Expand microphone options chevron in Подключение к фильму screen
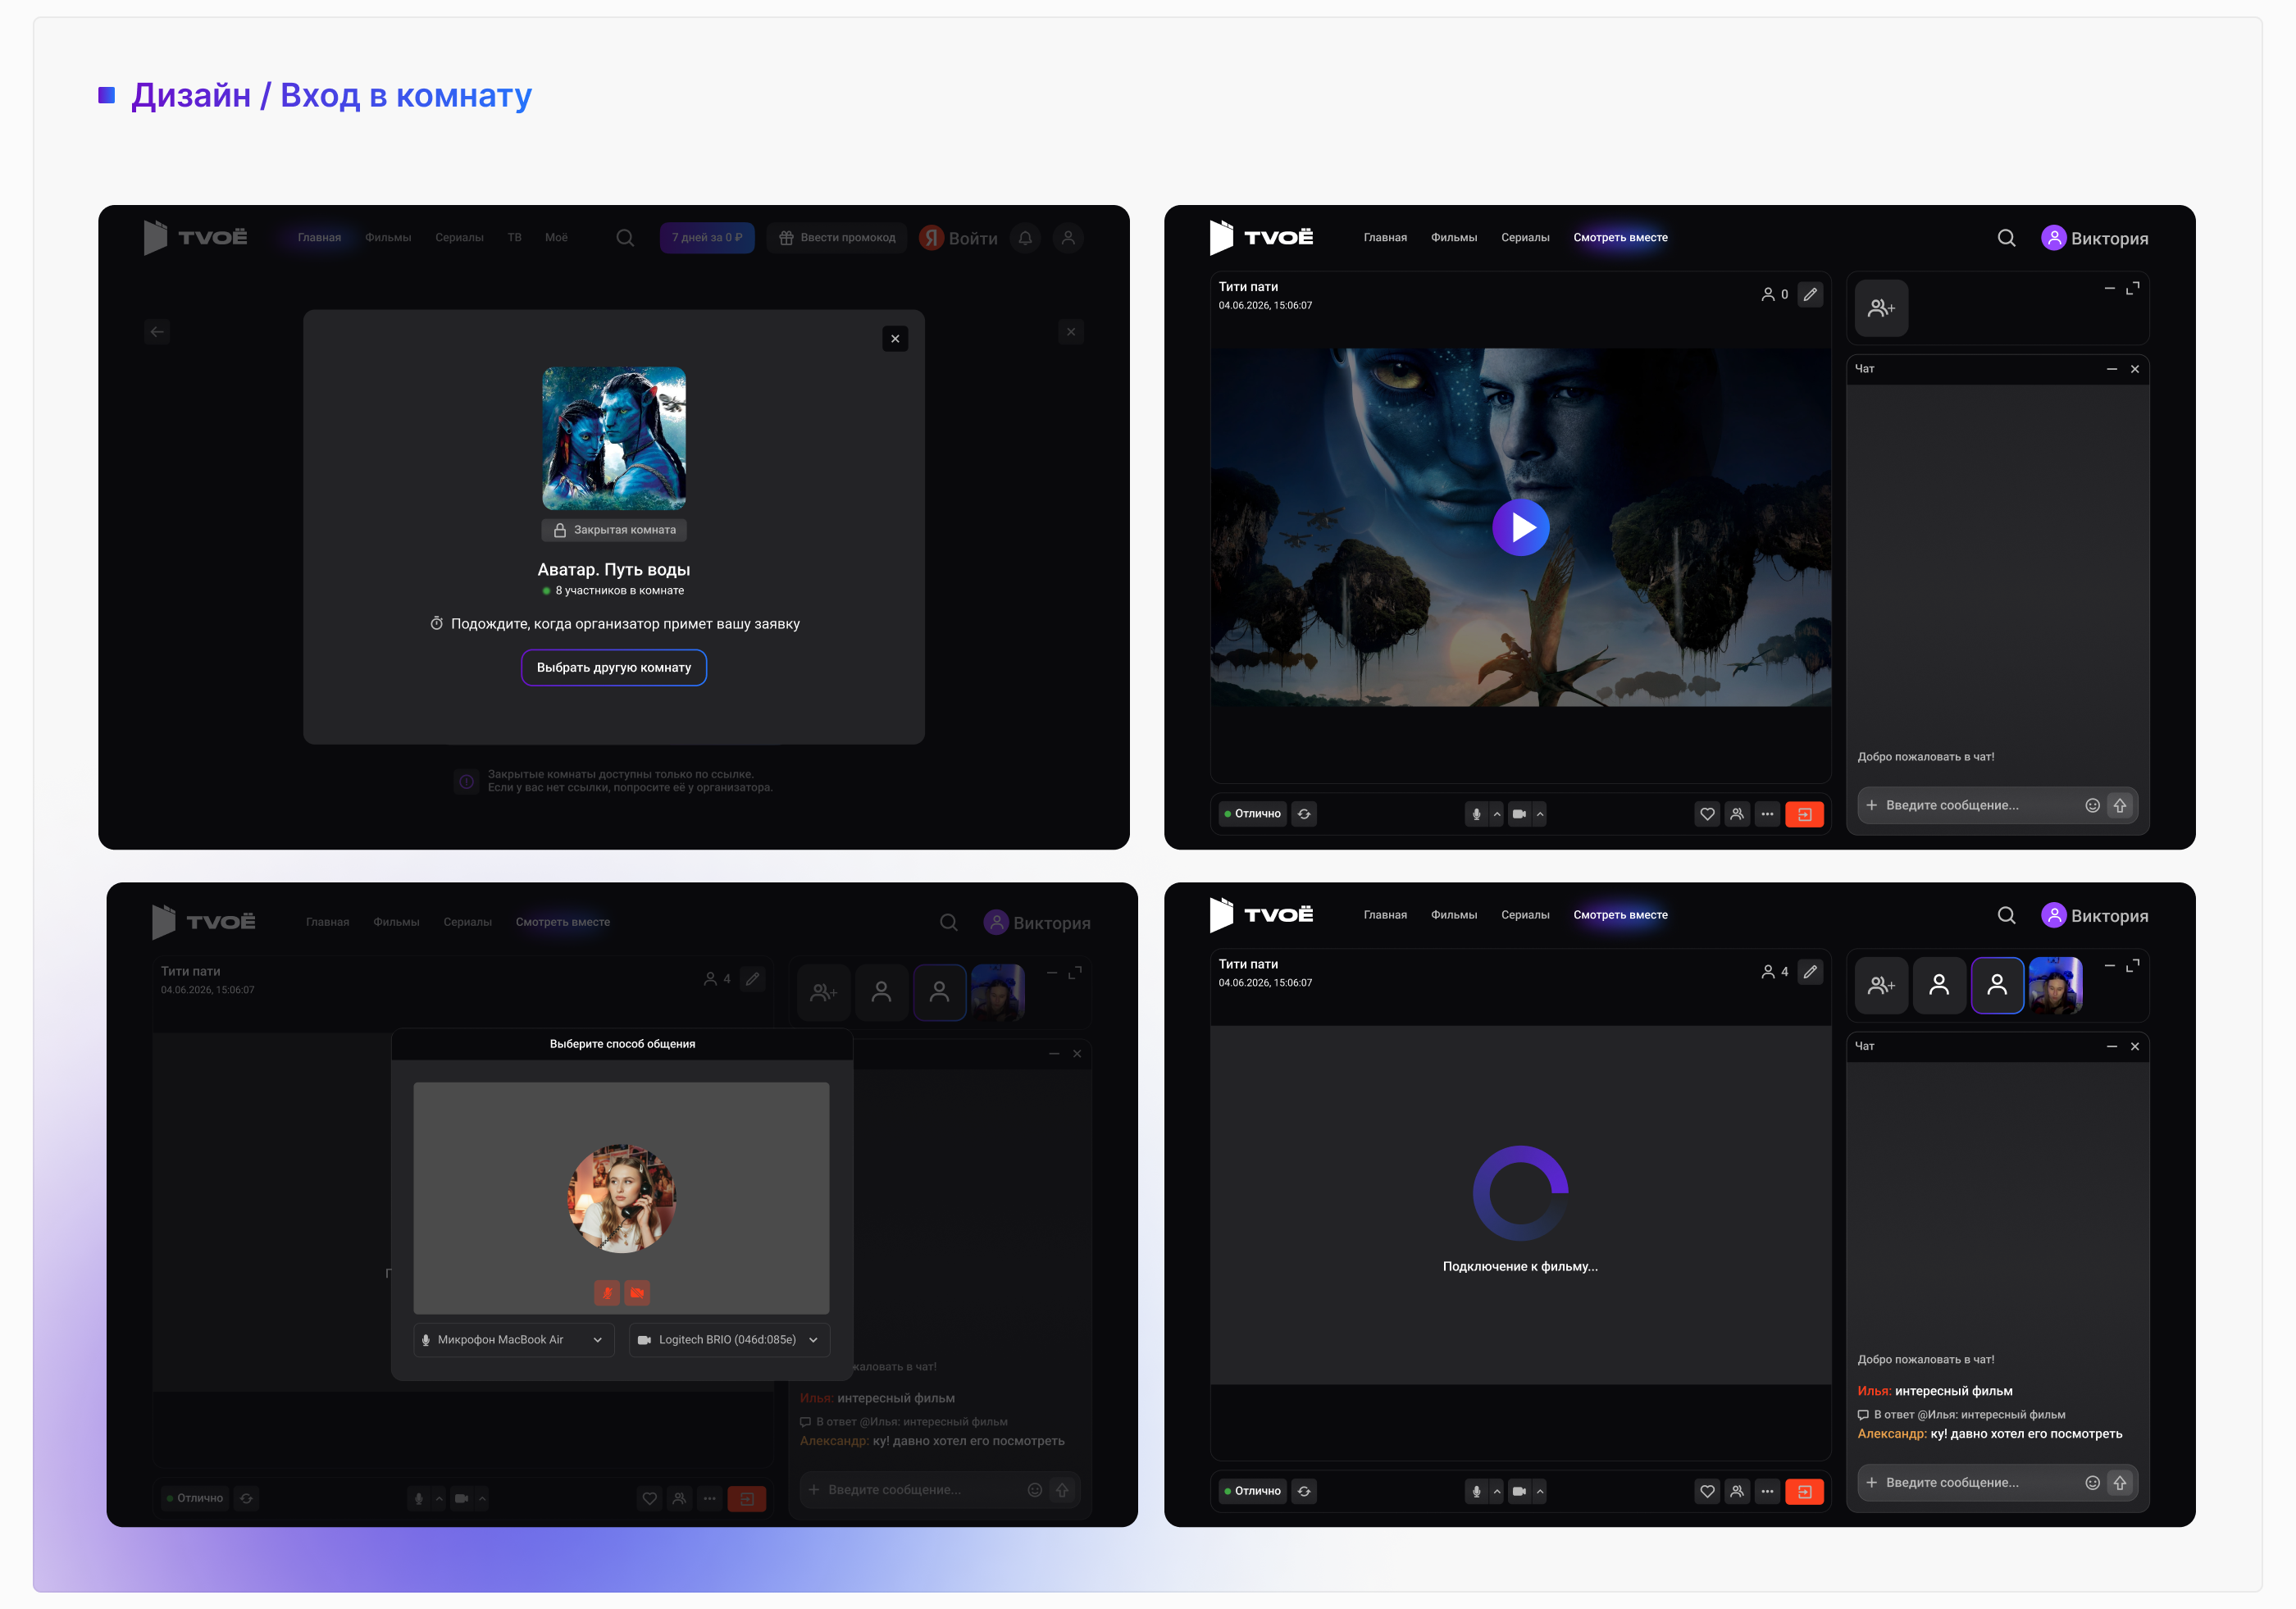Image resolution: width=2296 pixels, height=1609 pixels. click(1497, 1491)
